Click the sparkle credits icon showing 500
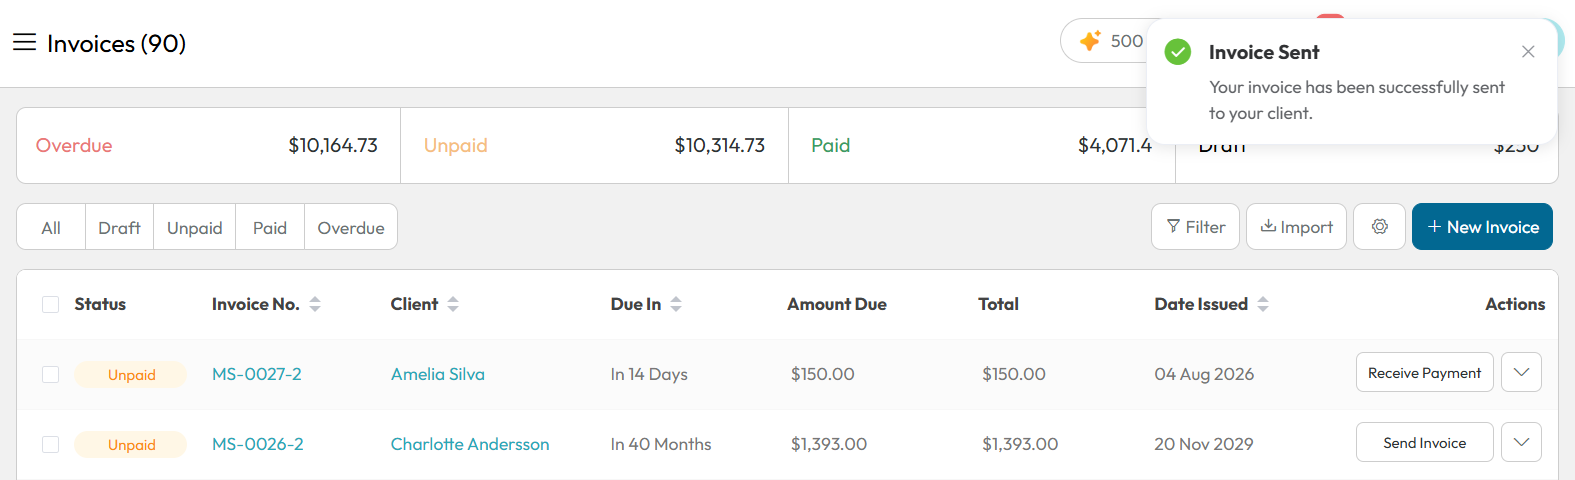This screenshot has width=1575, height=480. (1090, 41)
